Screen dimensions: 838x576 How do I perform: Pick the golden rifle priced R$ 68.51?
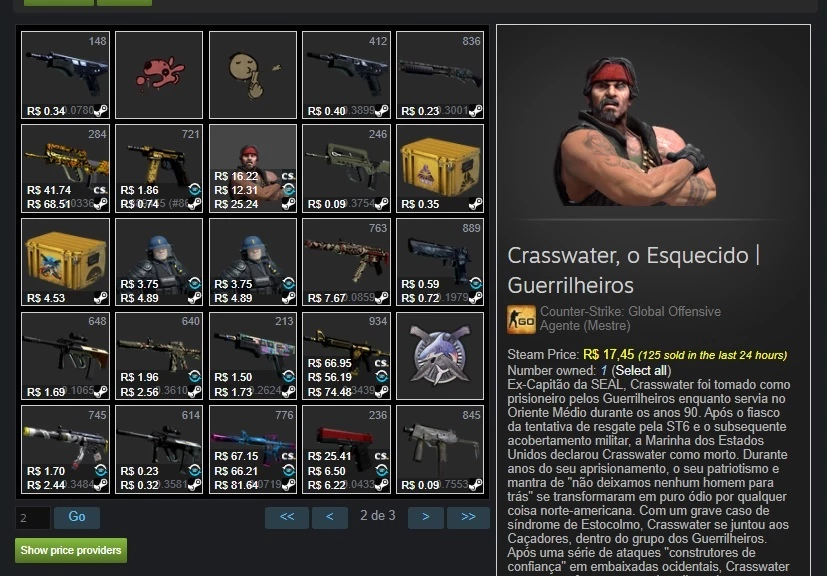[65, 168]
